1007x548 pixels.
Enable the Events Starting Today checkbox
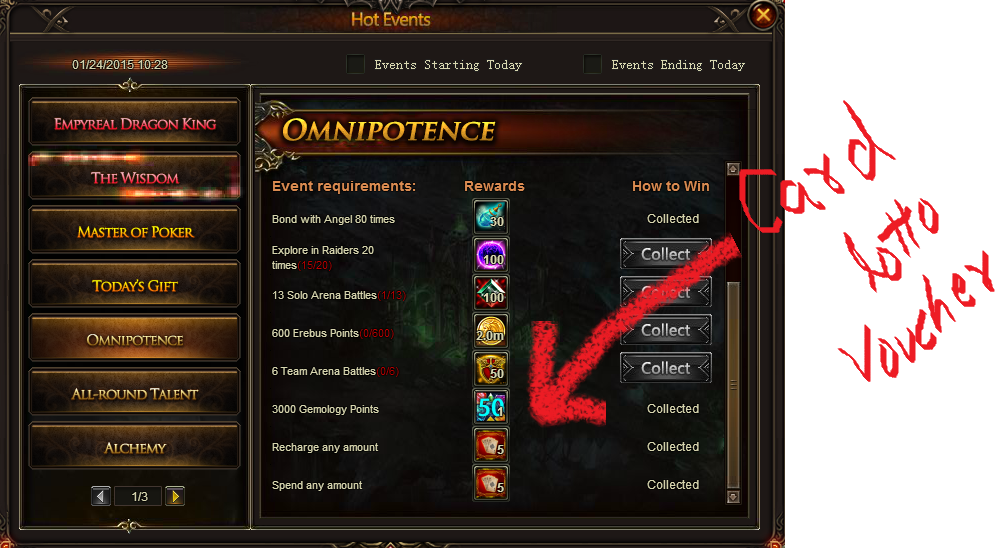click(x=355, y=64)
